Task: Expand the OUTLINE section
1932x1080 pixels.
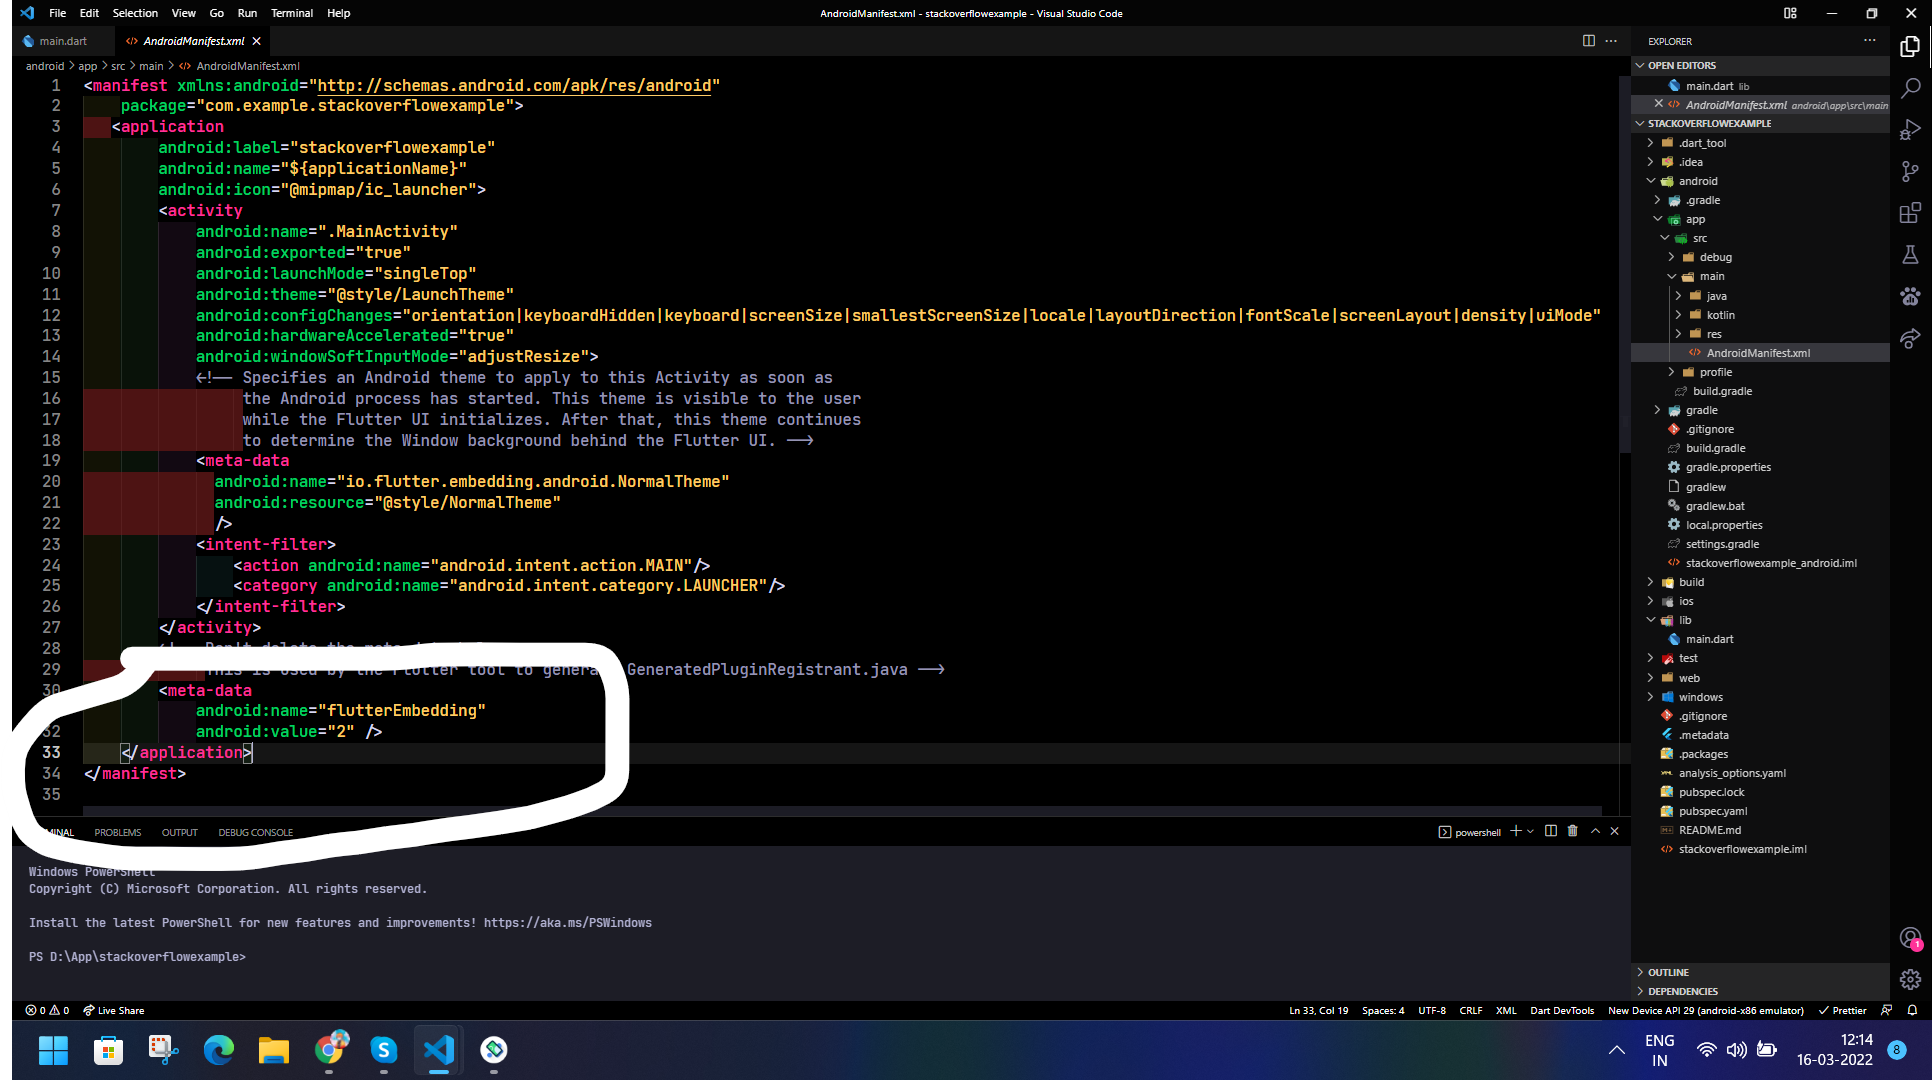Action: coord(1760,972)
